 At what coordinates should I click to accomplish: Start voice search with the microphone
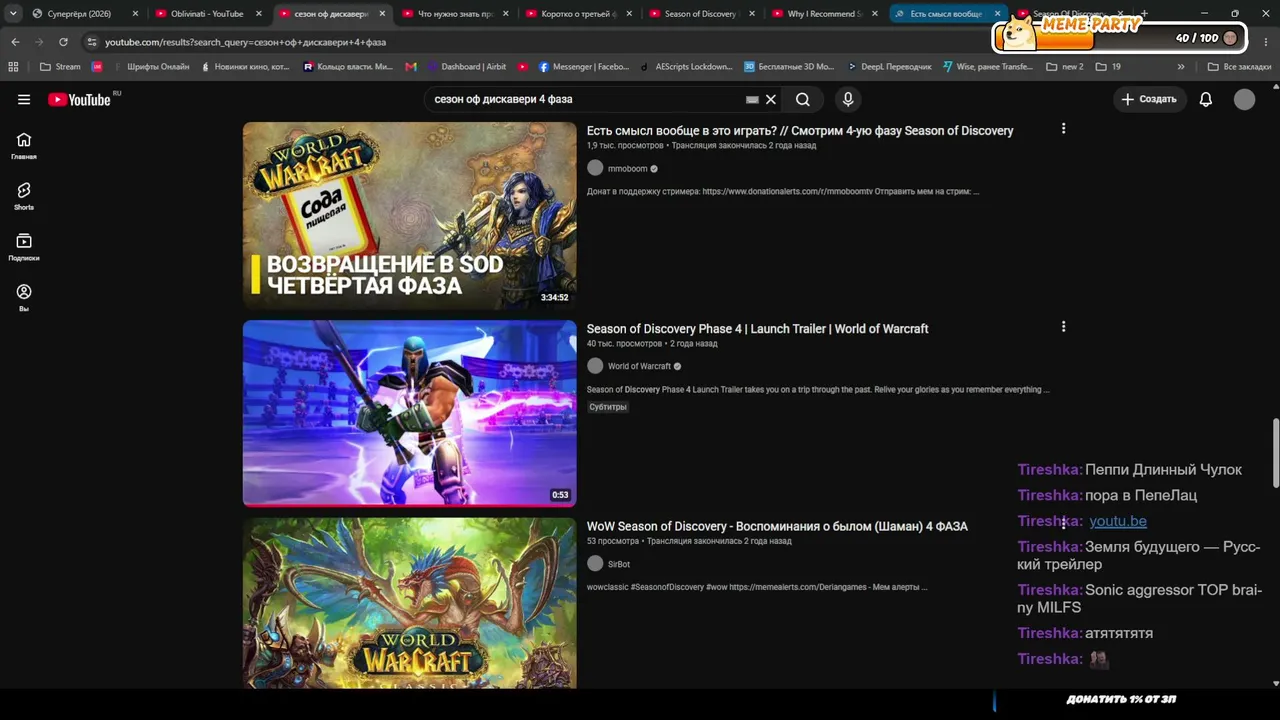pyautogui.click(x=848, y=99)
